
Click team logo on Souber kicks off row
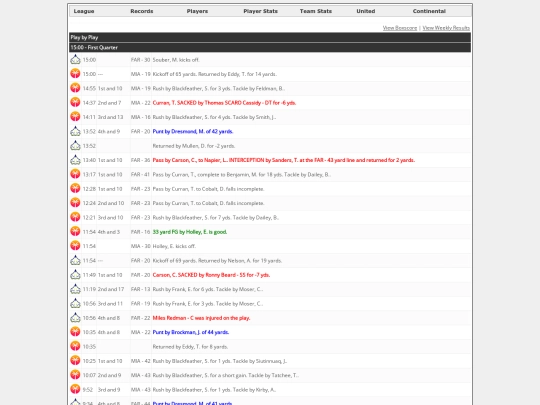pos(75,60)
